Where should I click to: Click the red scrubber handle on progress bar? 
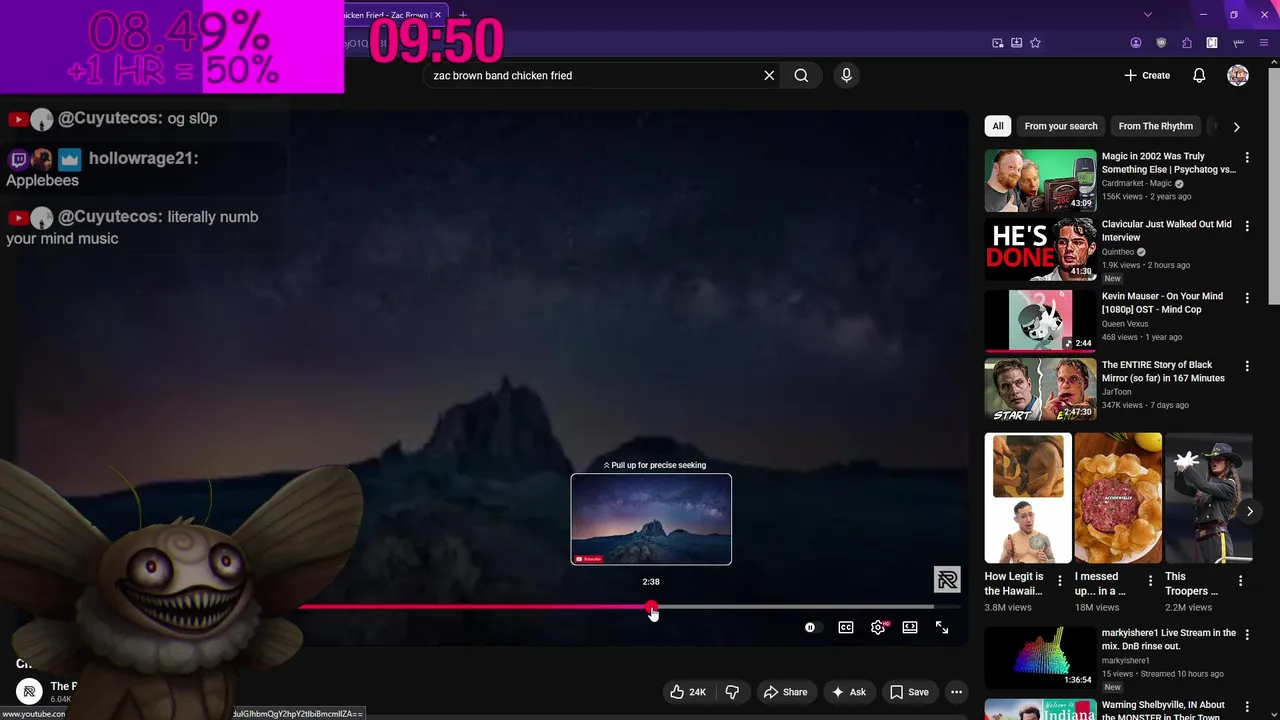point(652,607)
